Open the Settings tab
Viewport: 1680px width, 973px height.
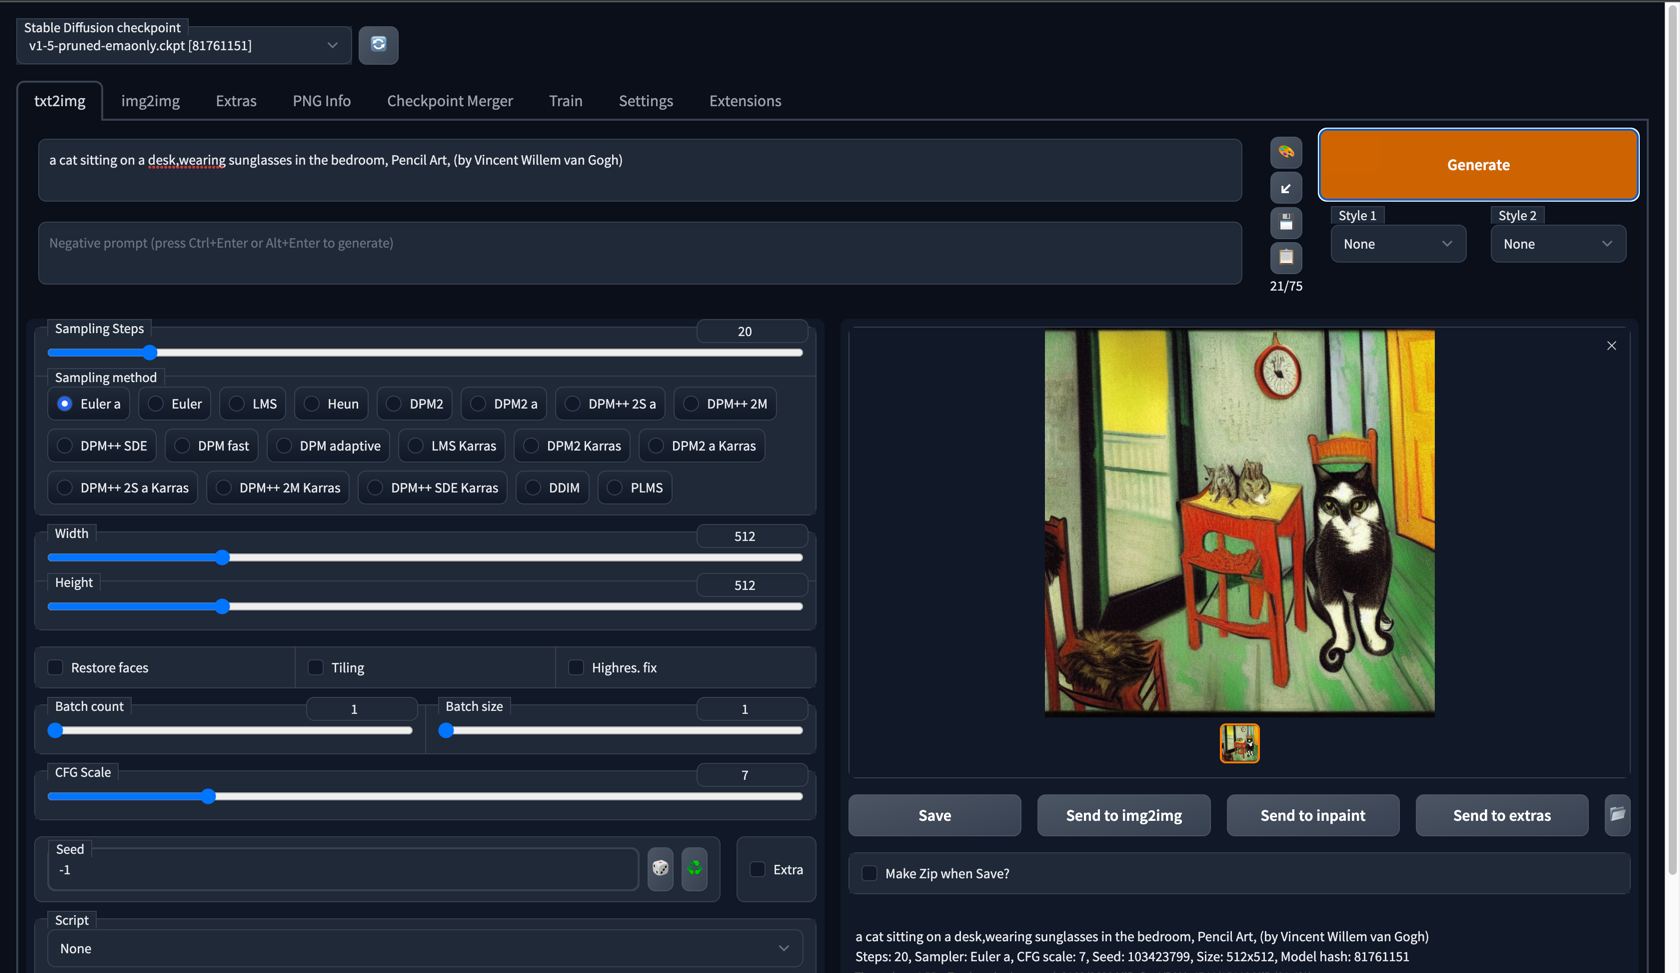coord(646,101)
